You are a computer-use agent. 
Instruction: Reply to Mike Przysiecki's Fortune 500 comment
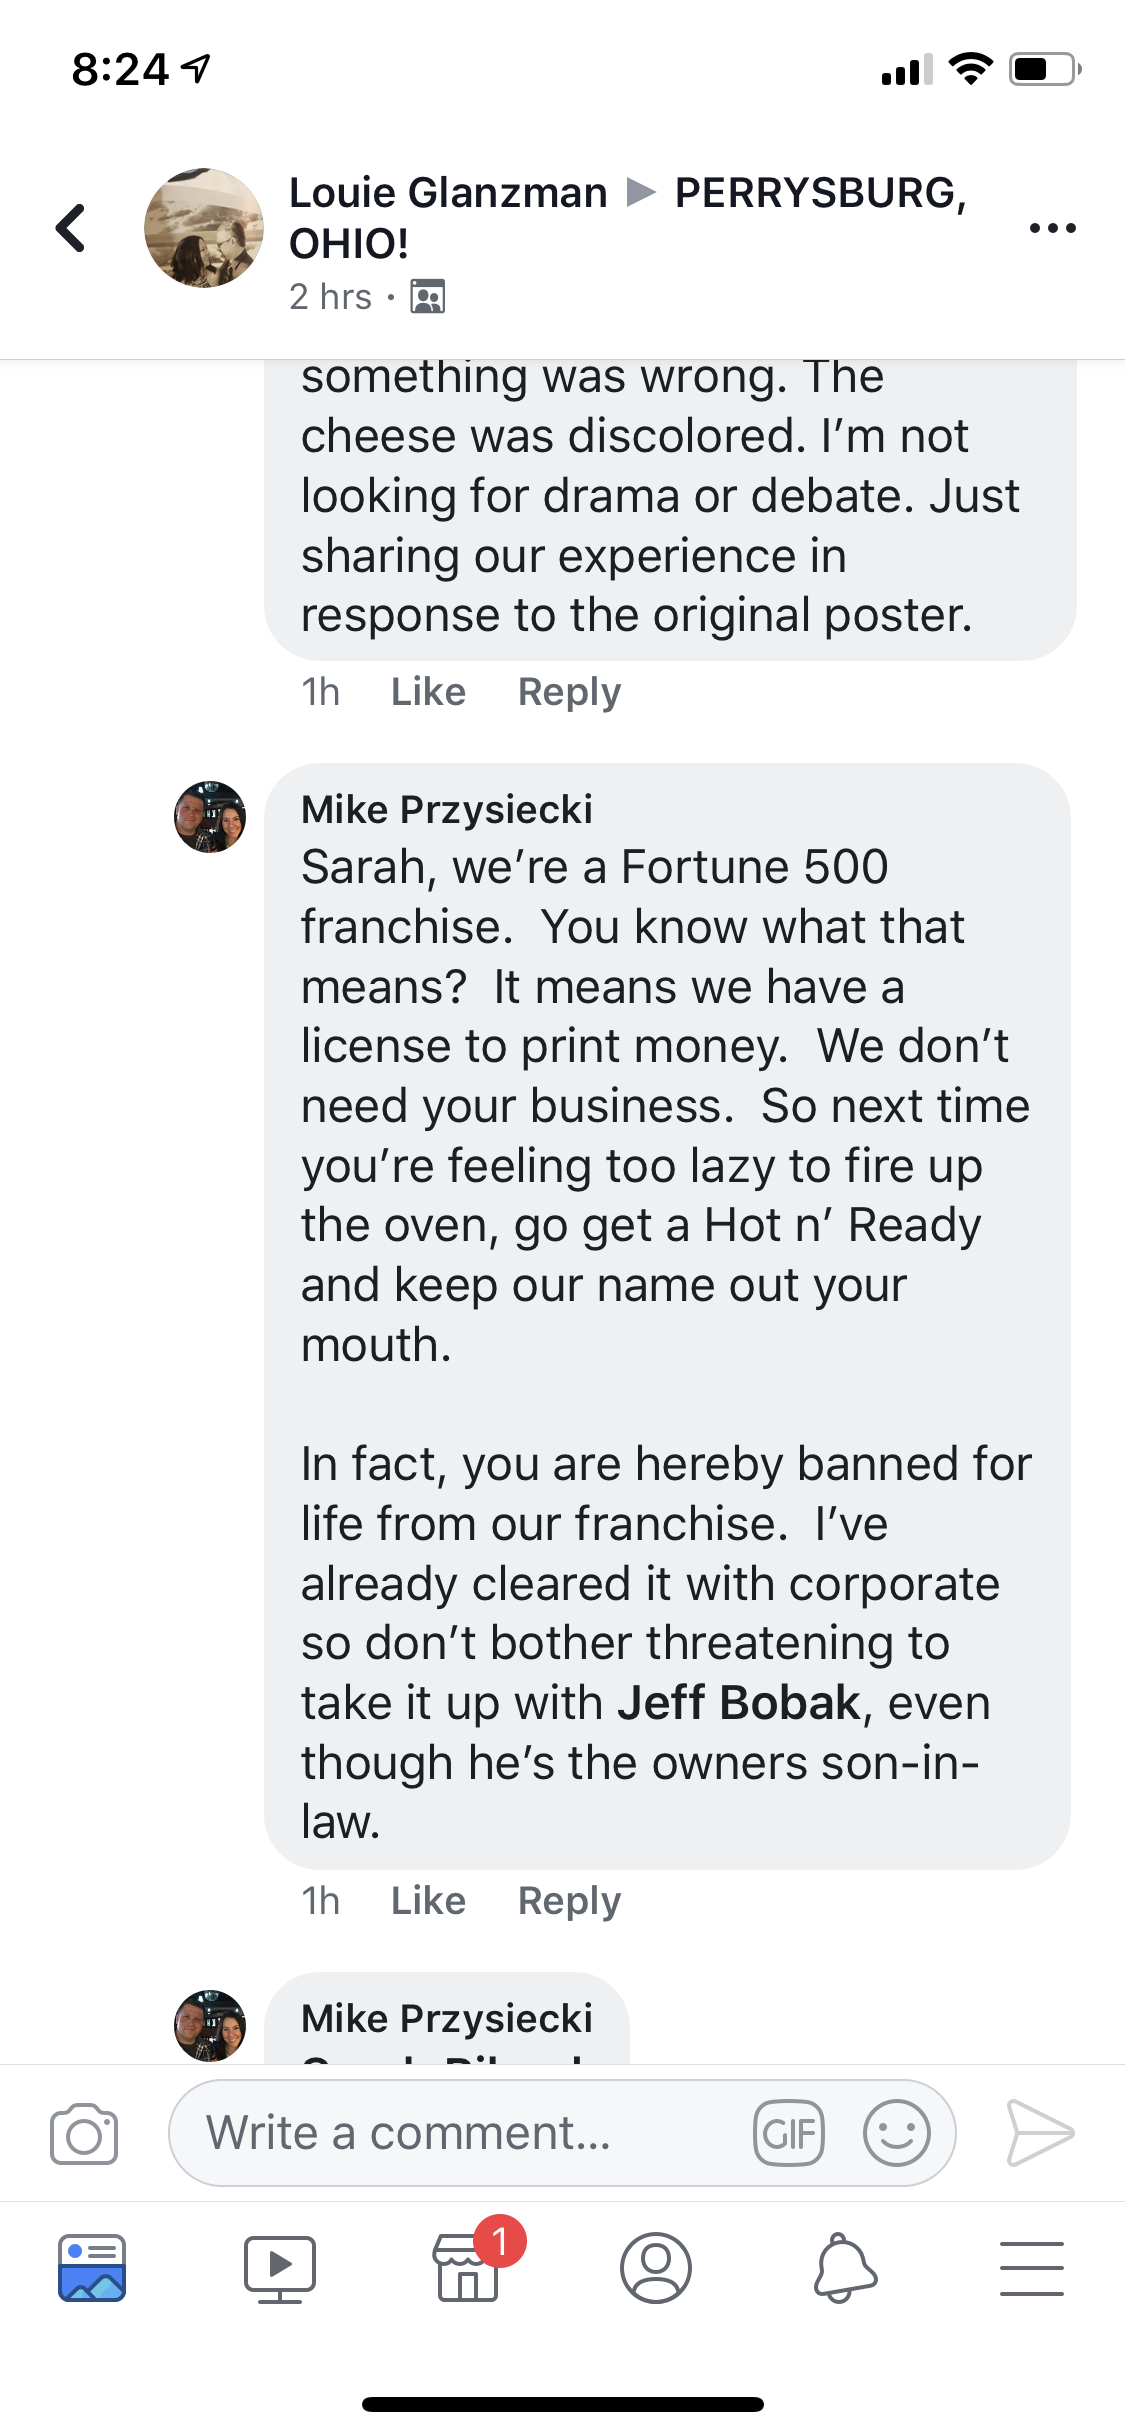click(x=569, y=1901)
